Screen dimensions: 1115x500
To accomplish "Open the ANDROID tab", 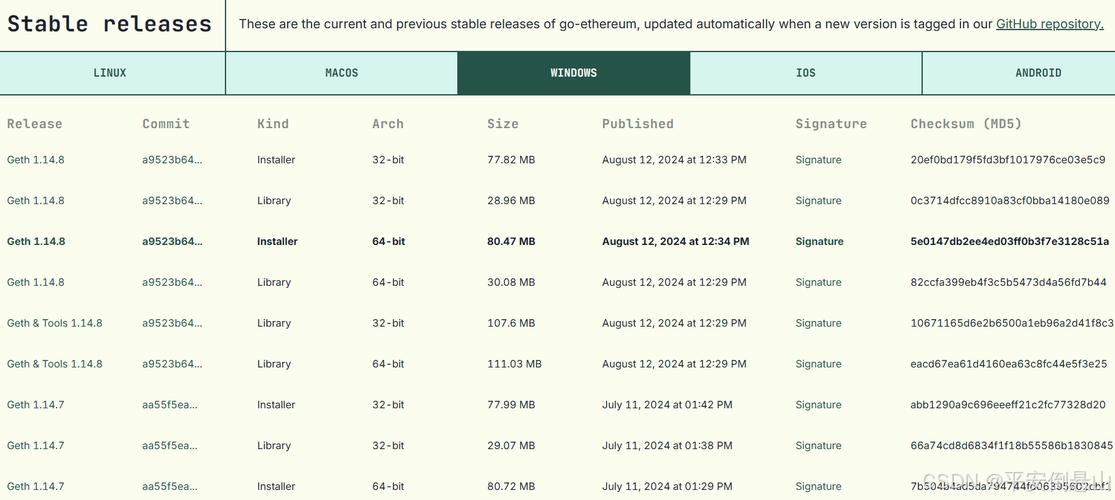I will 1038,73.
